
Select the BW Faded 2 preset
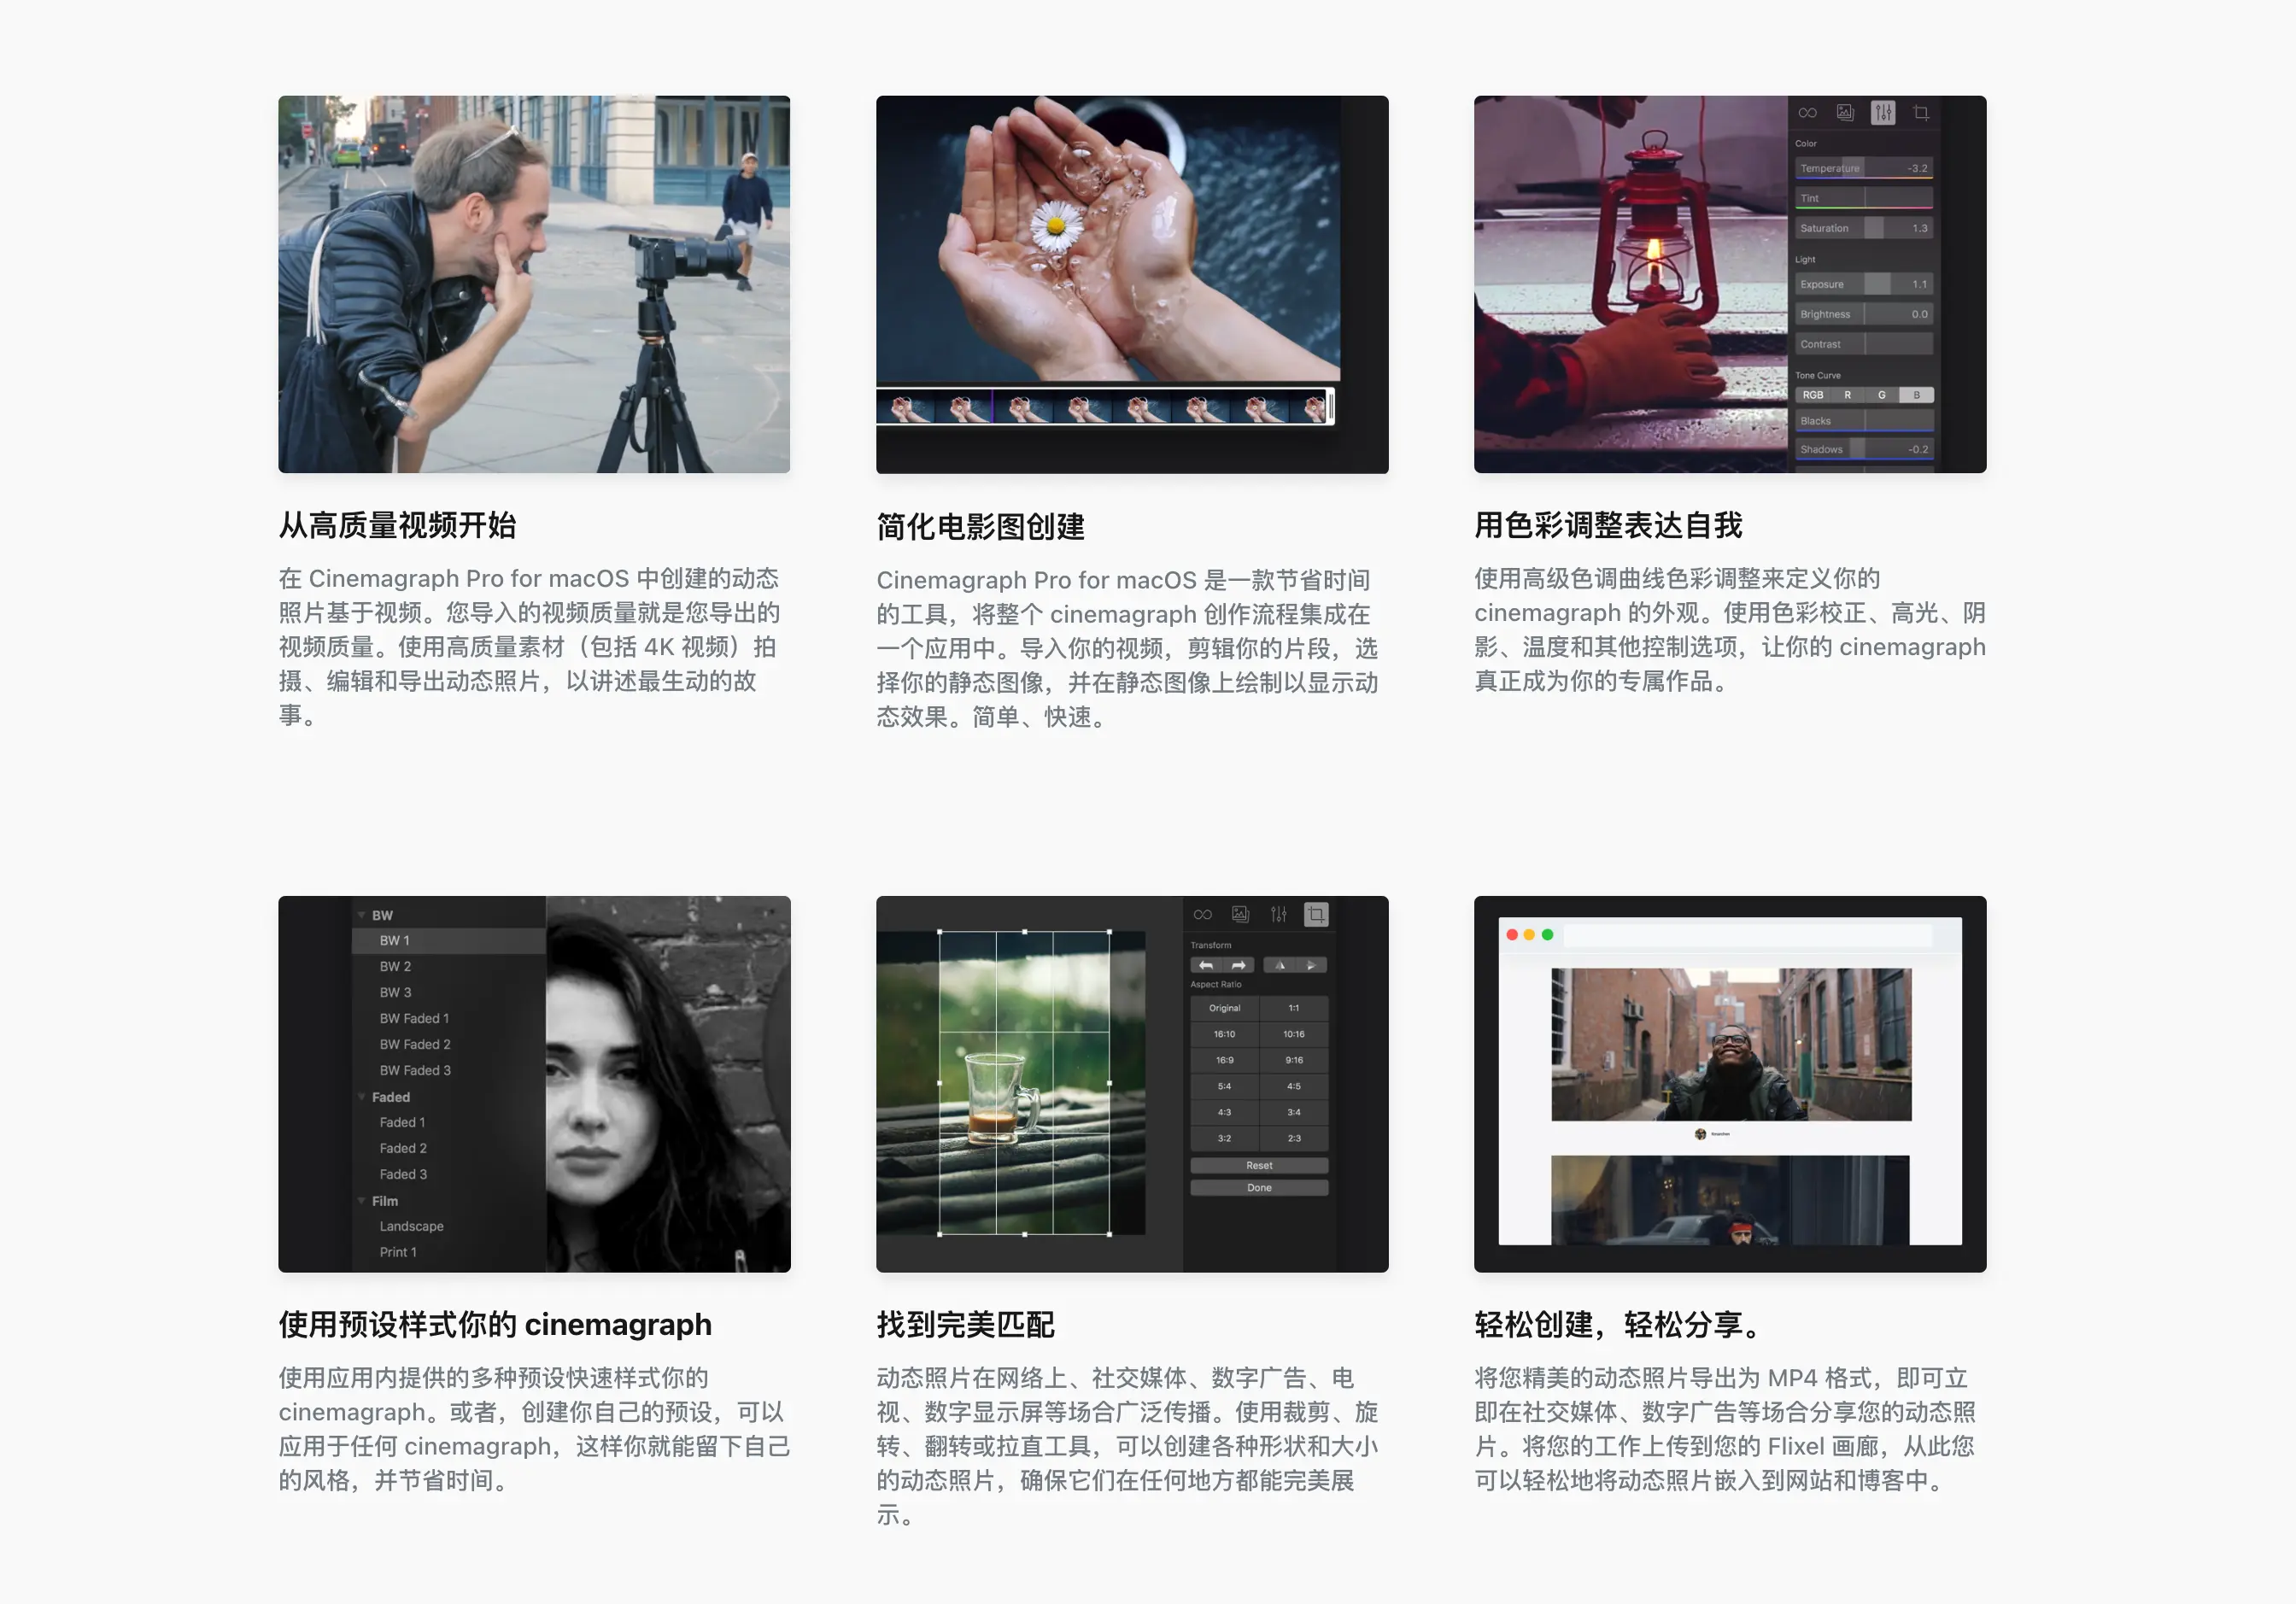tap(415, 1044)
